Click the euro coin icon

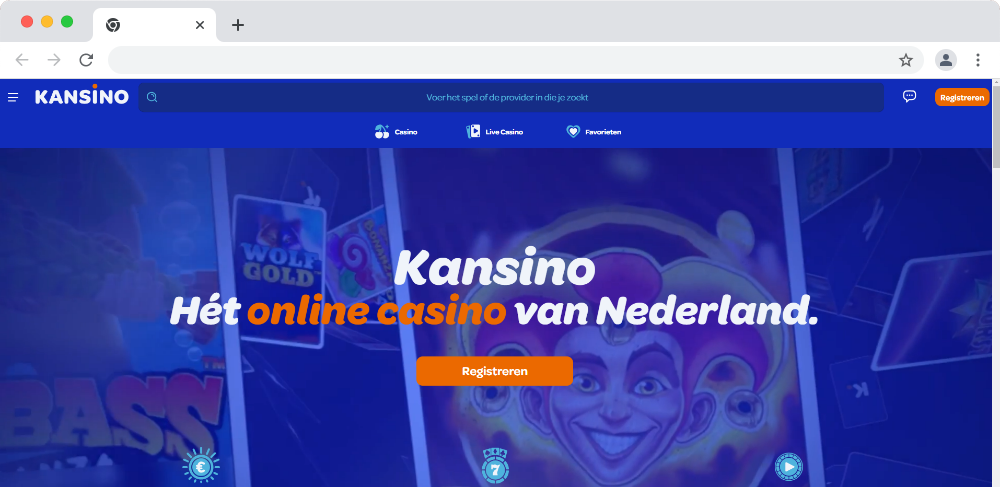pyautogui.click(x=201, y=467)
